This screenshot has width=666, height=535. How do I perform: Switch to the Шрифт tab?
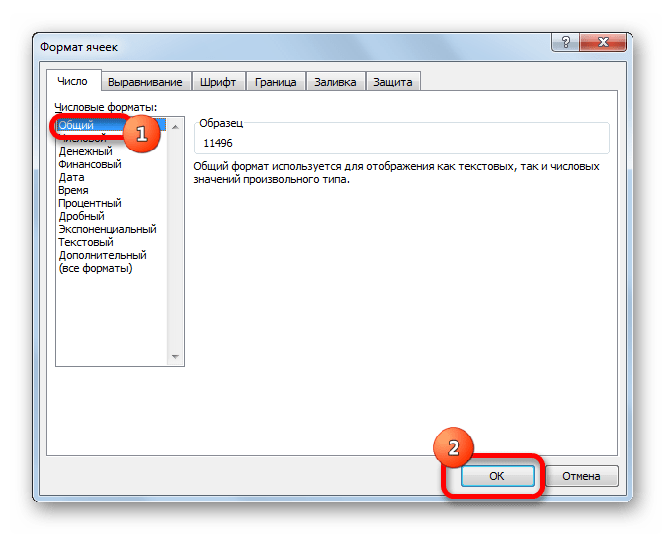pyautogui.click(x=218, y=82)
